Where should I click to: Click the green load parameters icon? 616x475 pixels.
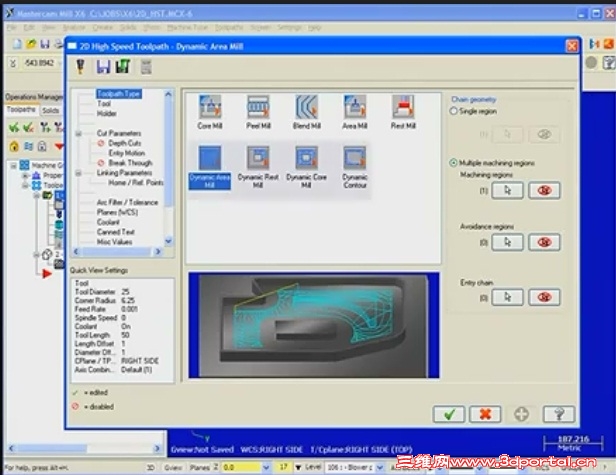pos(123,66)
